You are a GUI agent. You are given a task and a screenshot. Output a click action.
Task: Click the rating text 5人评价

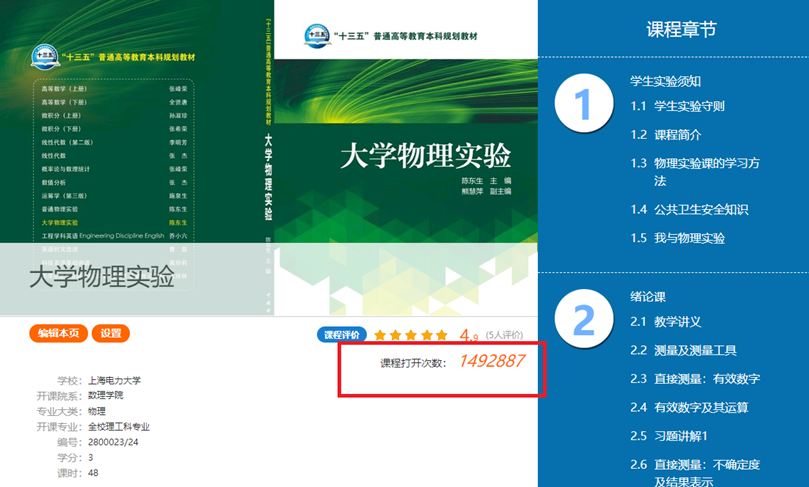(504, 335)
